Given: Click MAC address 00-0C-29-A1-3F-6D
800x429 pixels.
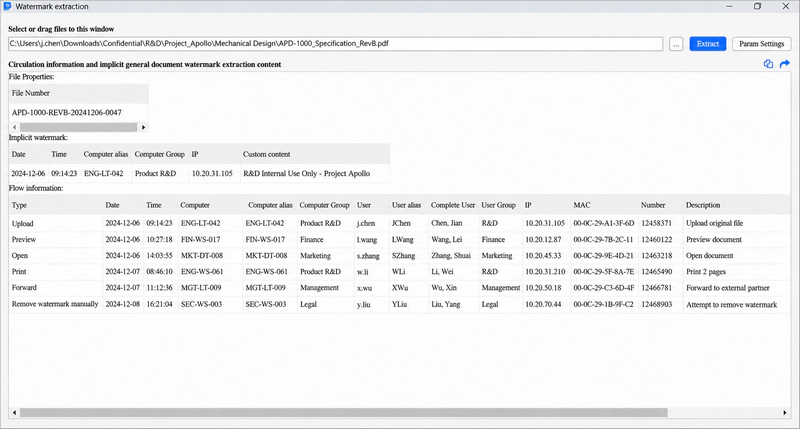Looking at the screenshot, I should click(604, 223).
